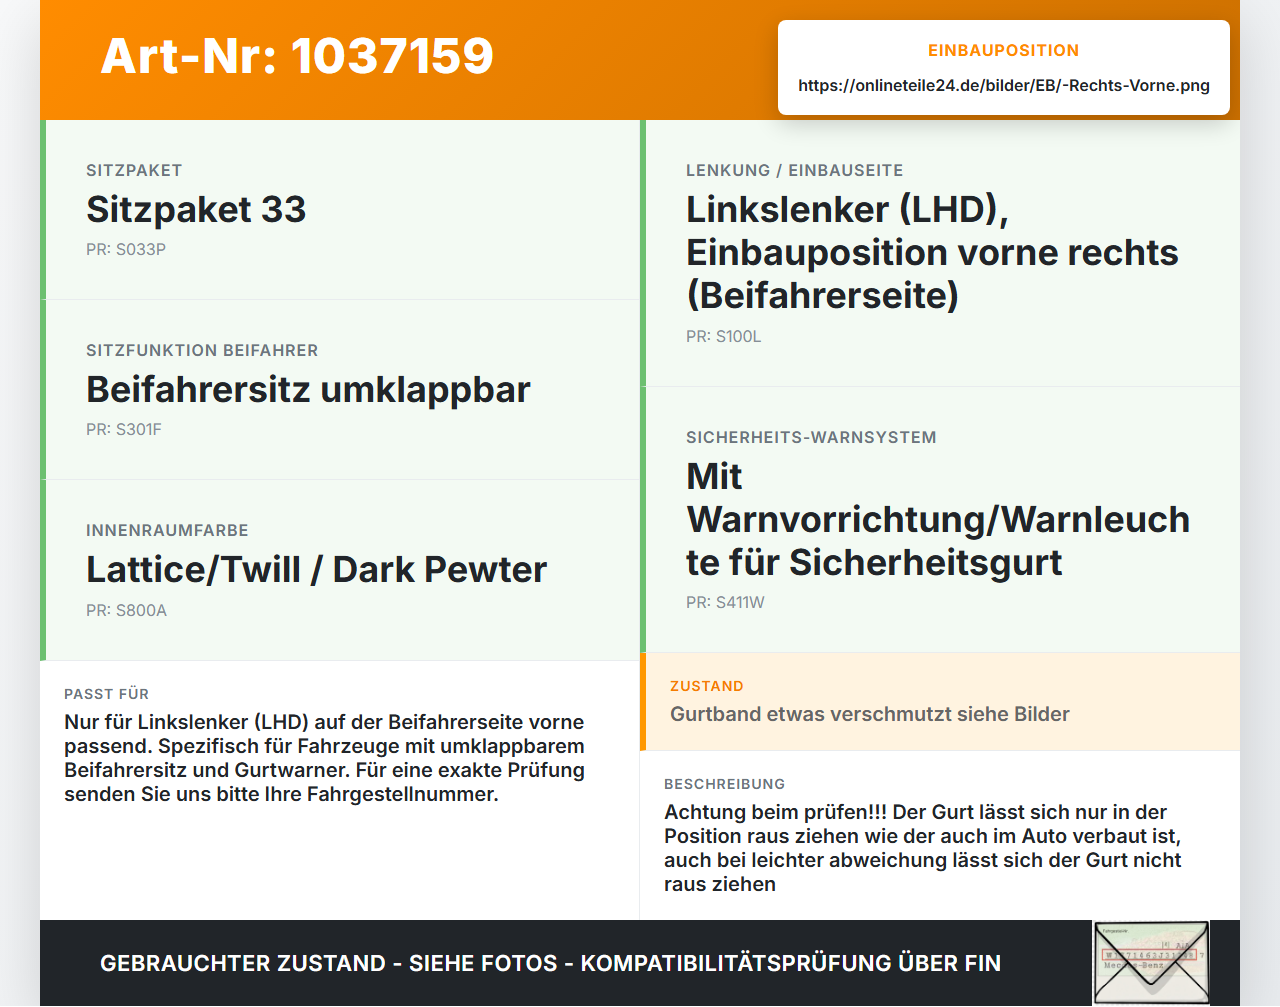Select the Sitzpaket 33 card

click(340, 210)
